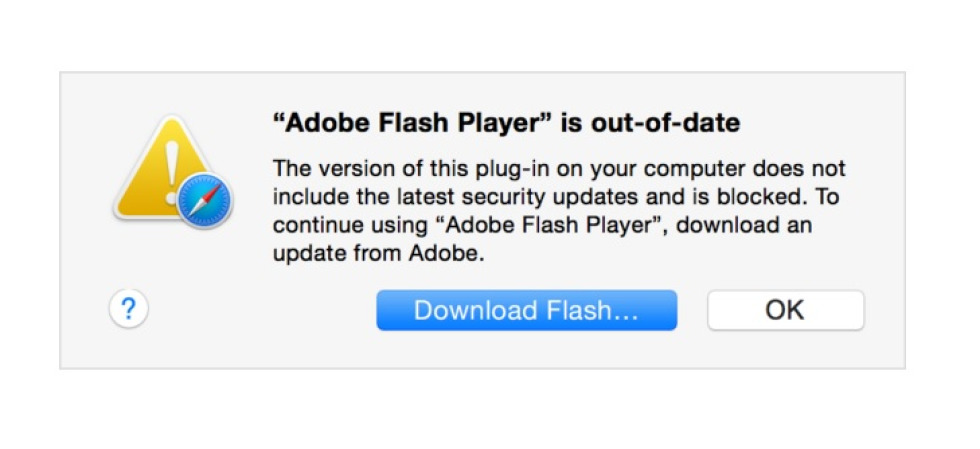Click the "Adobe Flash Player" is out-of-date heading
980x449 pixels.
(506, 124)
